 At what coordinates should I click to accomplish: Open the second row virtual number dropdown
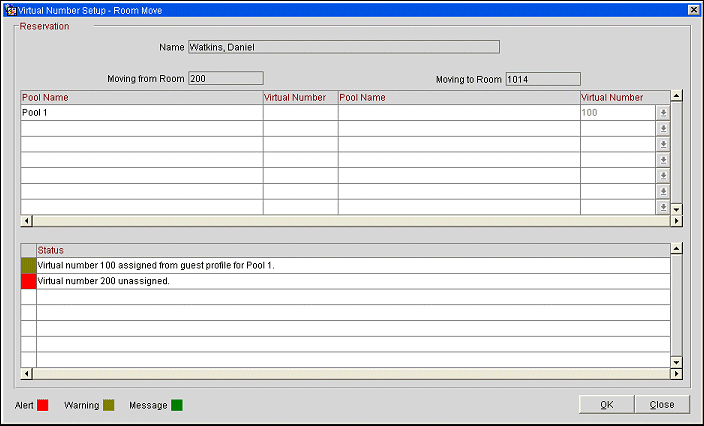coord(662,129)
